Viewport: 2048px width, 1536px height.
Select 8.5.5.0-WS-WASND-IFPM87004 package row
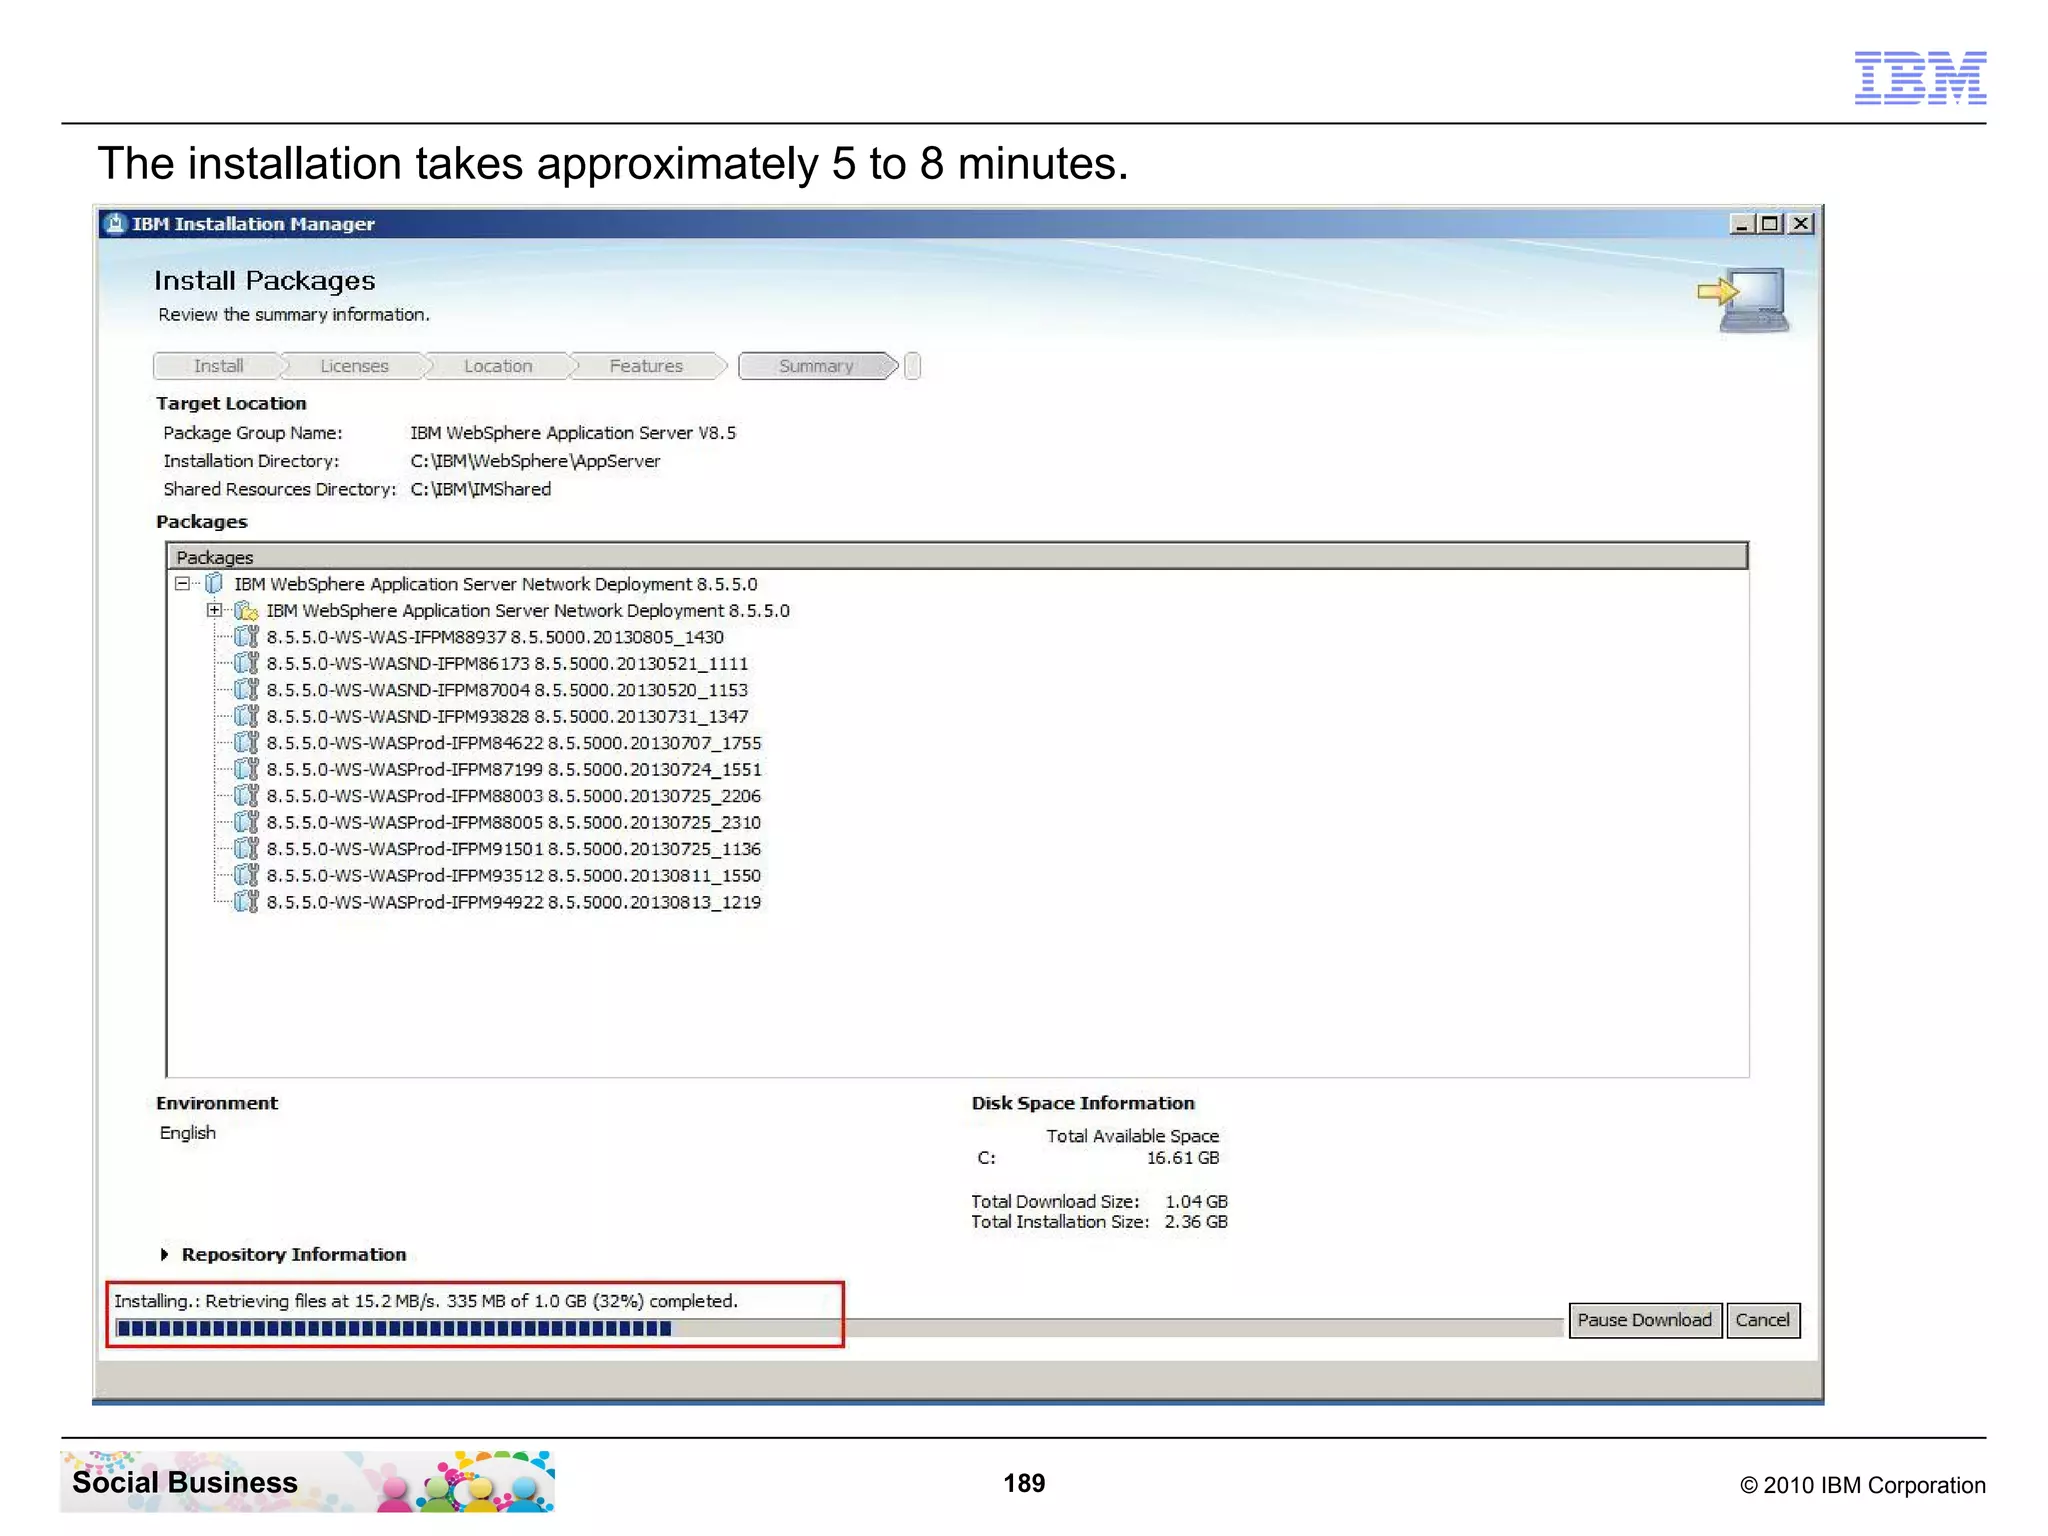[507, 690]
